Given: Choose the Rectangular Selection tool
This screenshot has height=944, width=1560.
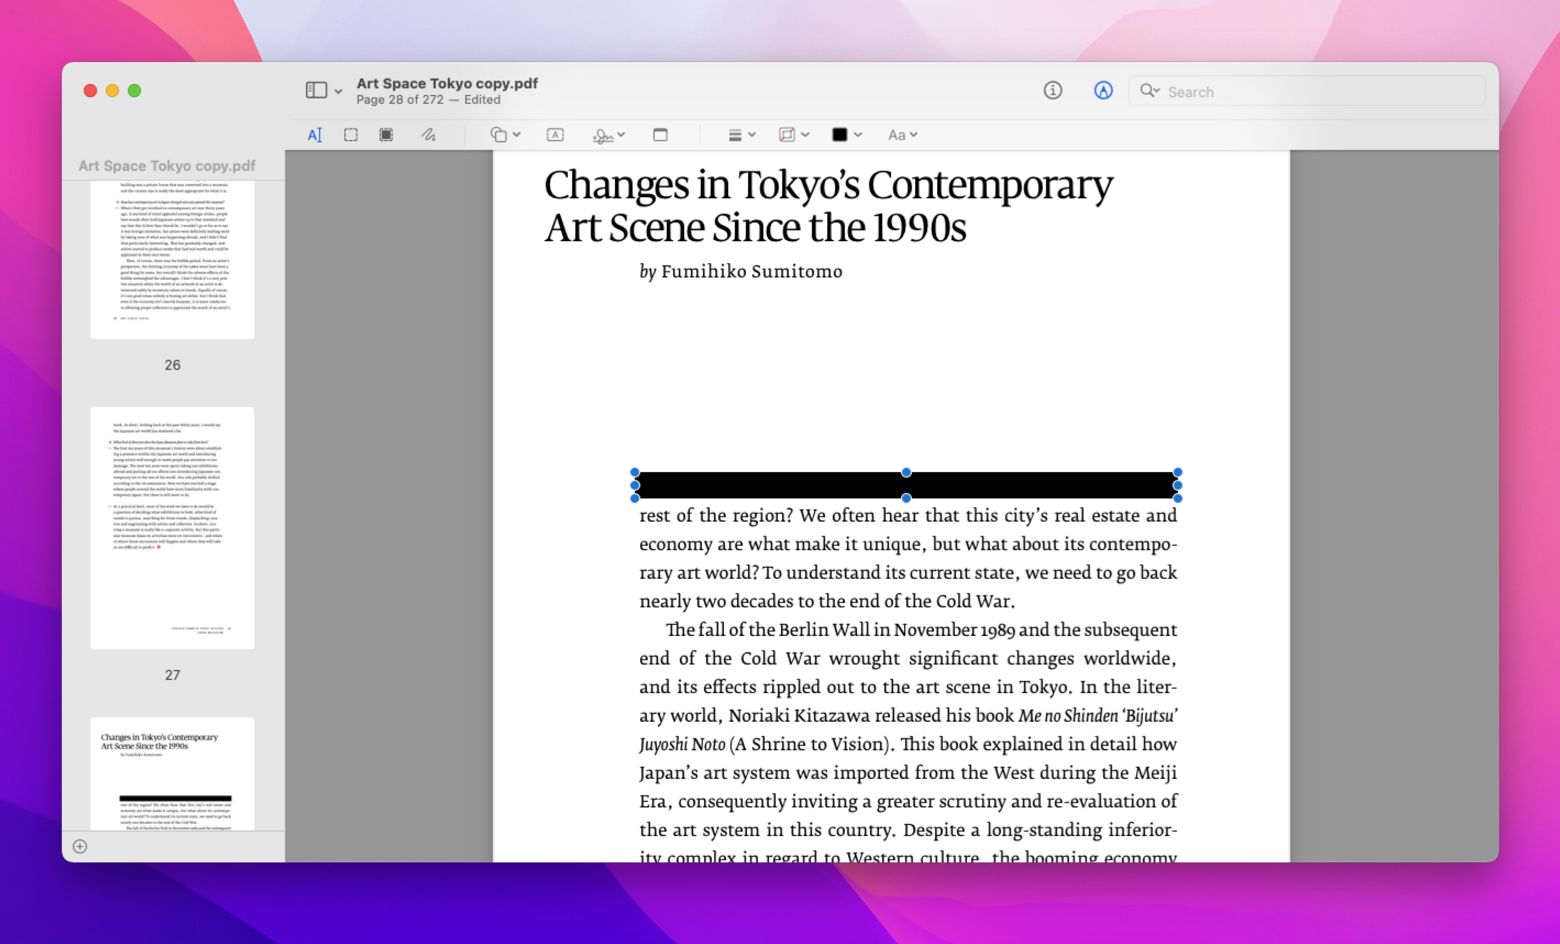Looking at the screenshot, I should click(351, 135).
